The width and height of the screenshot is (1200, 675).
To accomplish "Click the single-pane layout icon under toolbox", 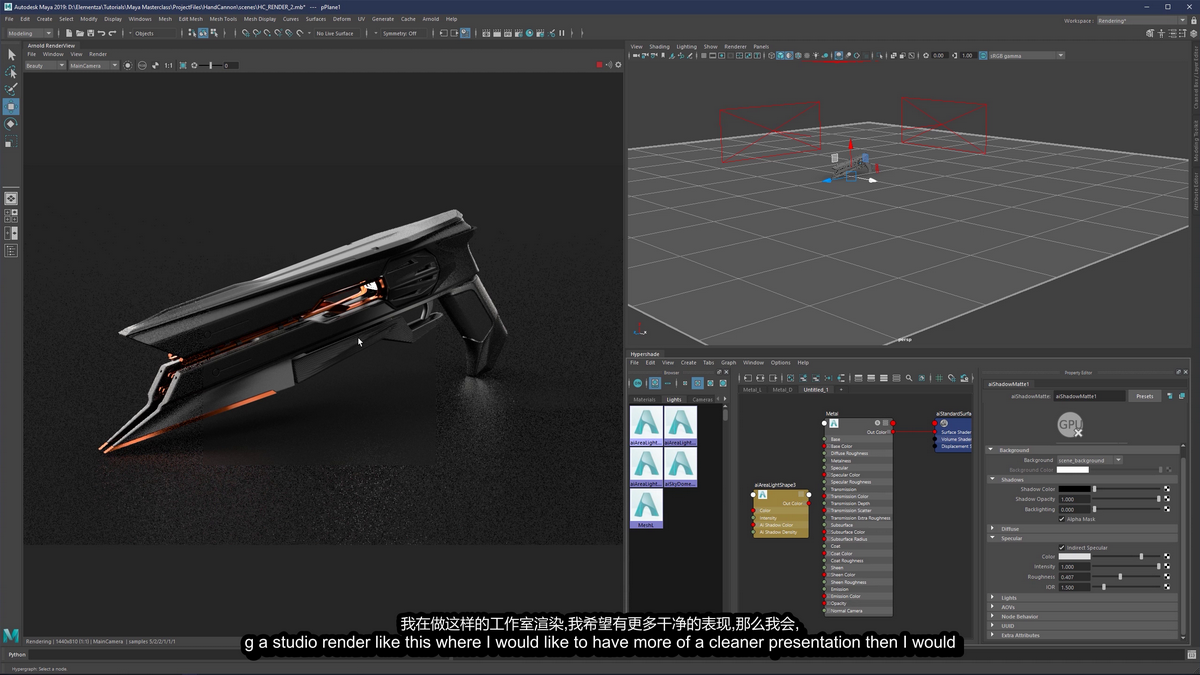I will point(11,199).
